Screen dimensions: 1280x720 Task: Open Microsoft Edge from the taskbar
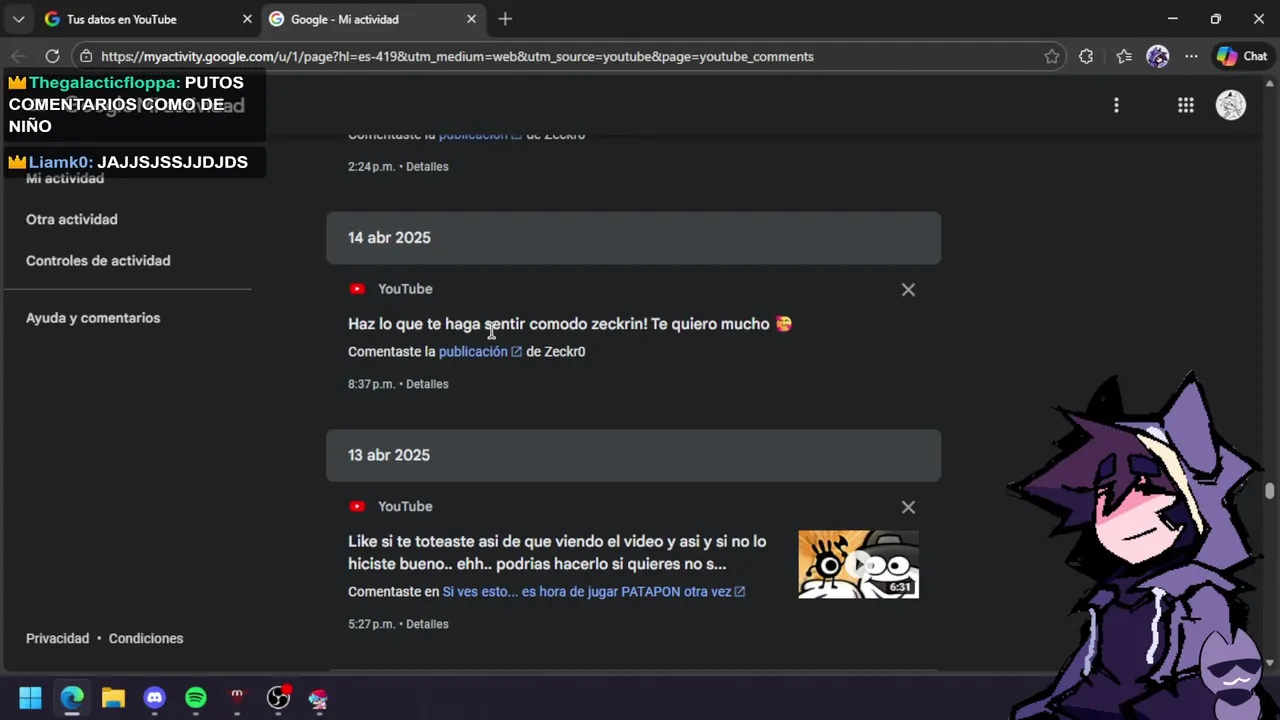72,698
